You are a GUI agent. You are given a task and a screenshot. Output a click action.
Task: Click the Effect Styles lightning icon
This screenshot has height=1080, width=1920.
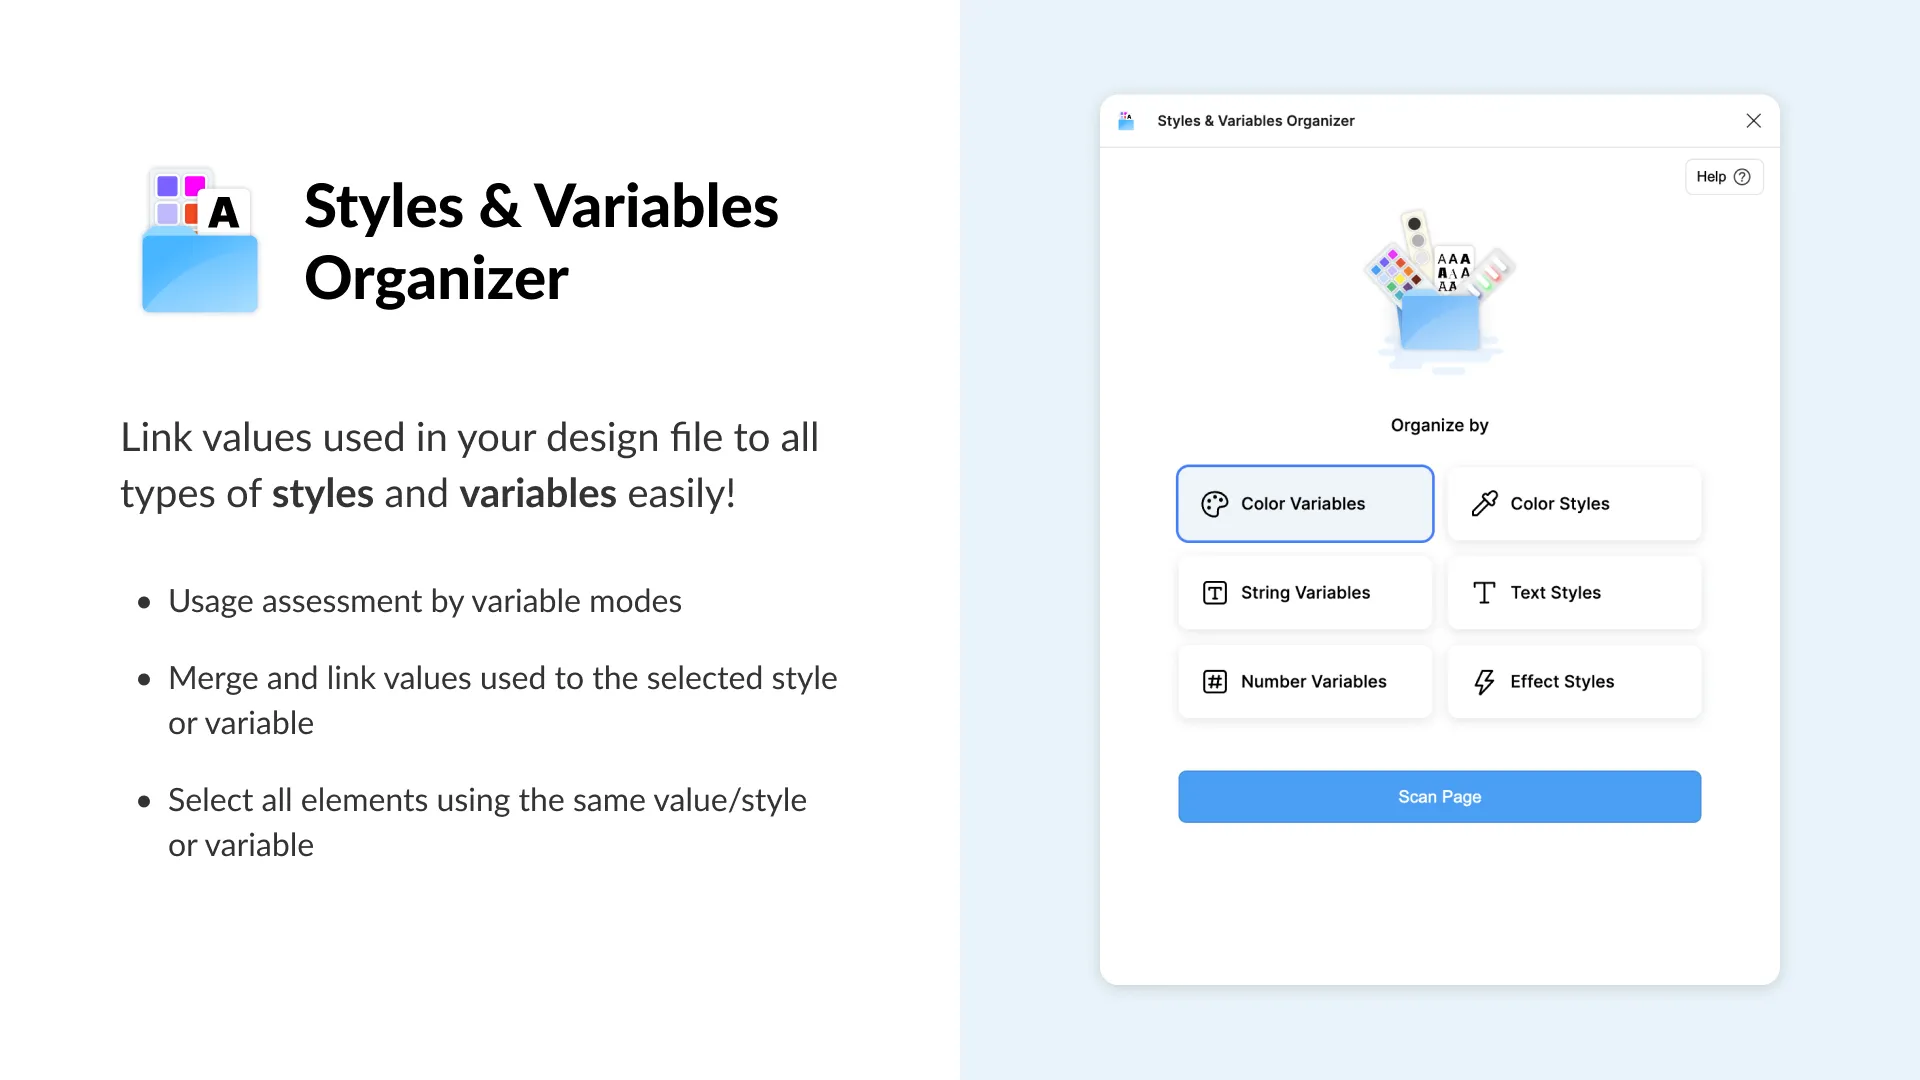(1486, 681)
